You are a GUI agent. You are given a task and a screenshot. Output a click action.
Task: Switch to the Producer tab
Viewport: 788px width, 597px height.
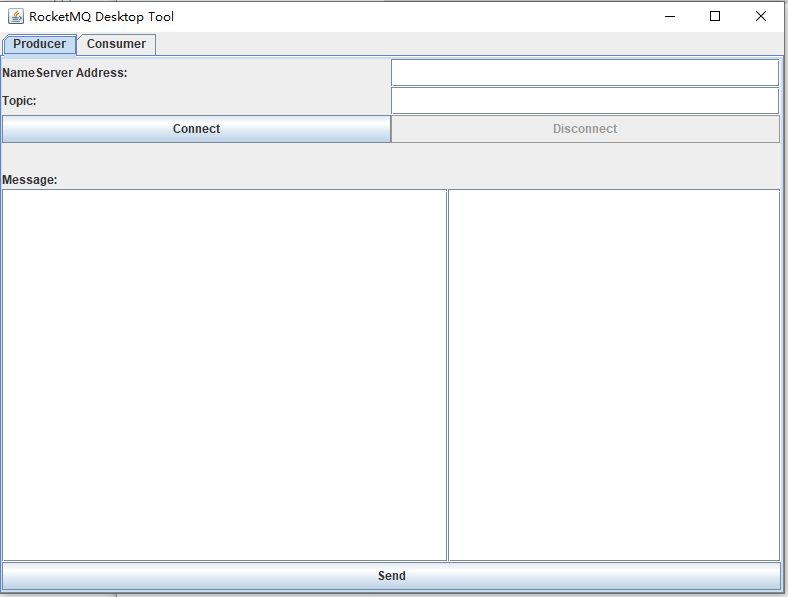click(x=40, y=44)
